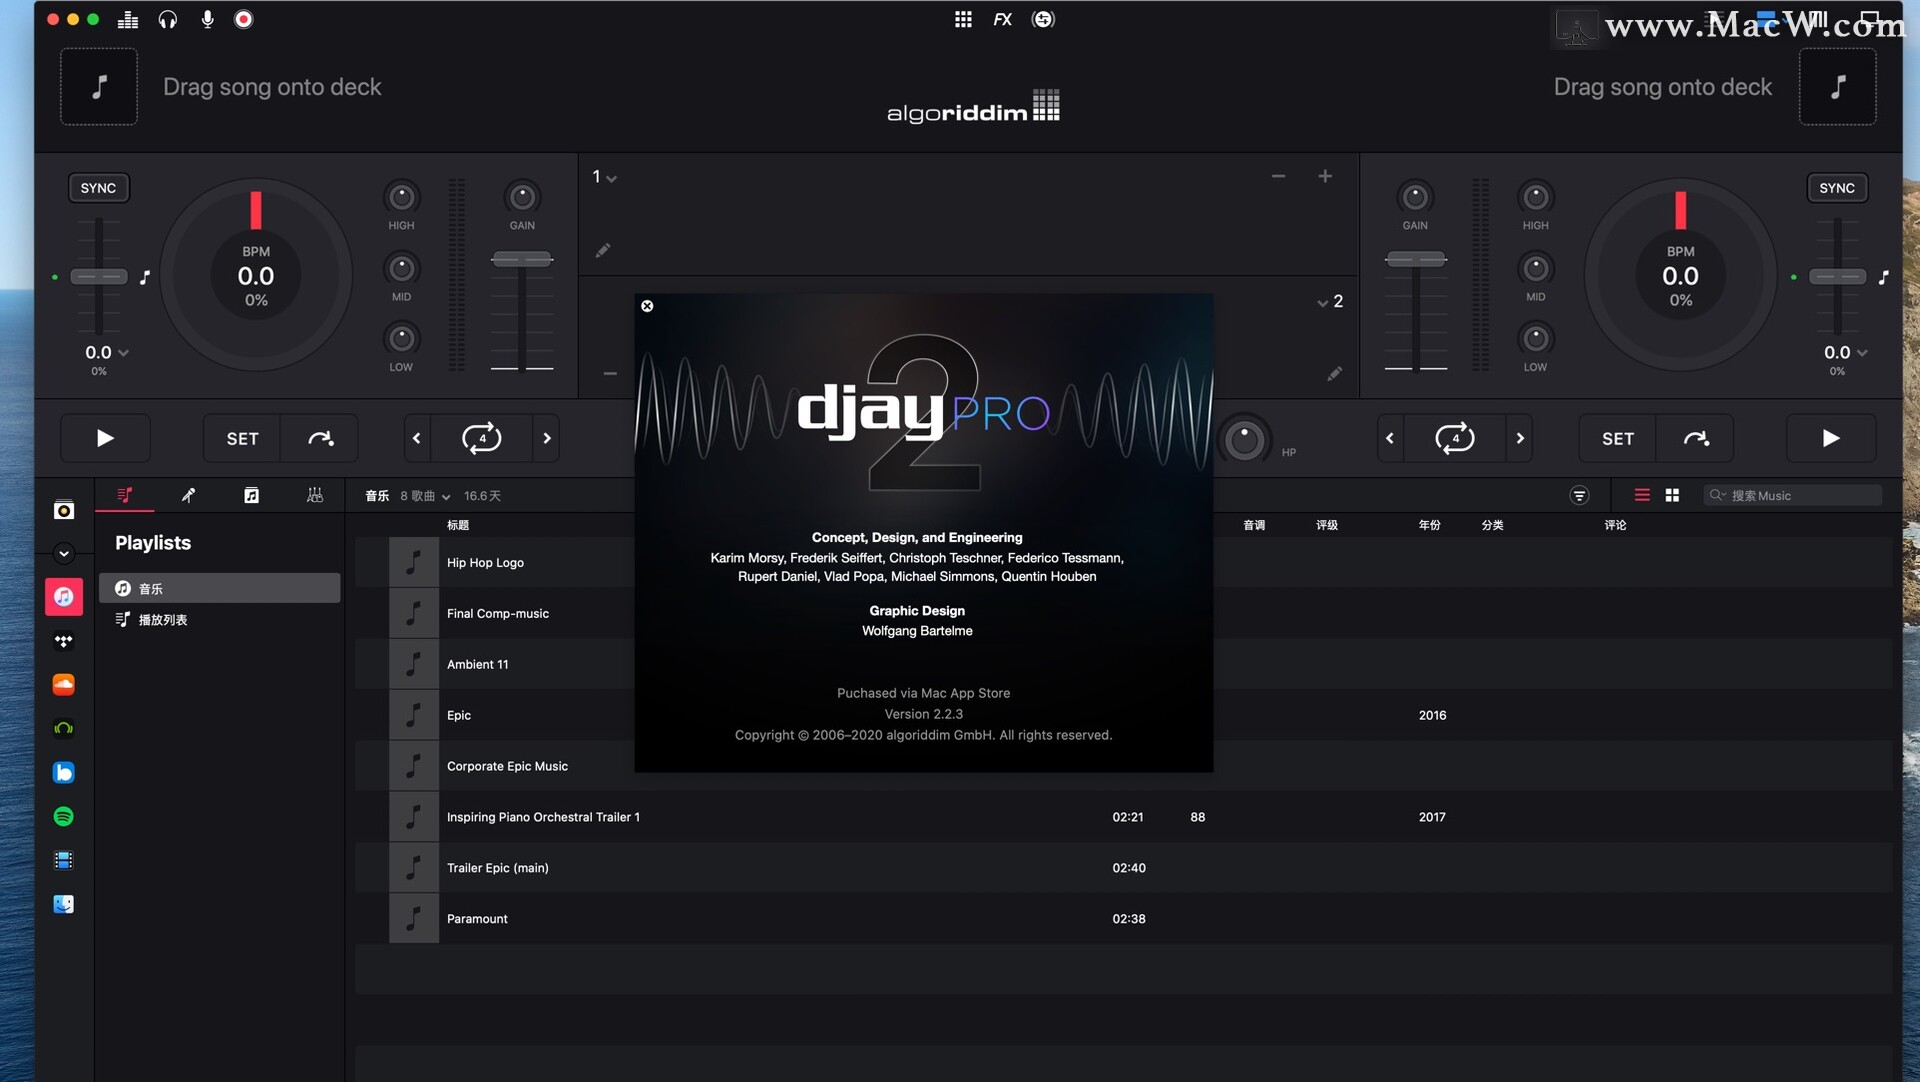The image size is (1920, 1082).
Task: Toggle the Automix icon in title bar
Action: click(x=1043, y=19)
